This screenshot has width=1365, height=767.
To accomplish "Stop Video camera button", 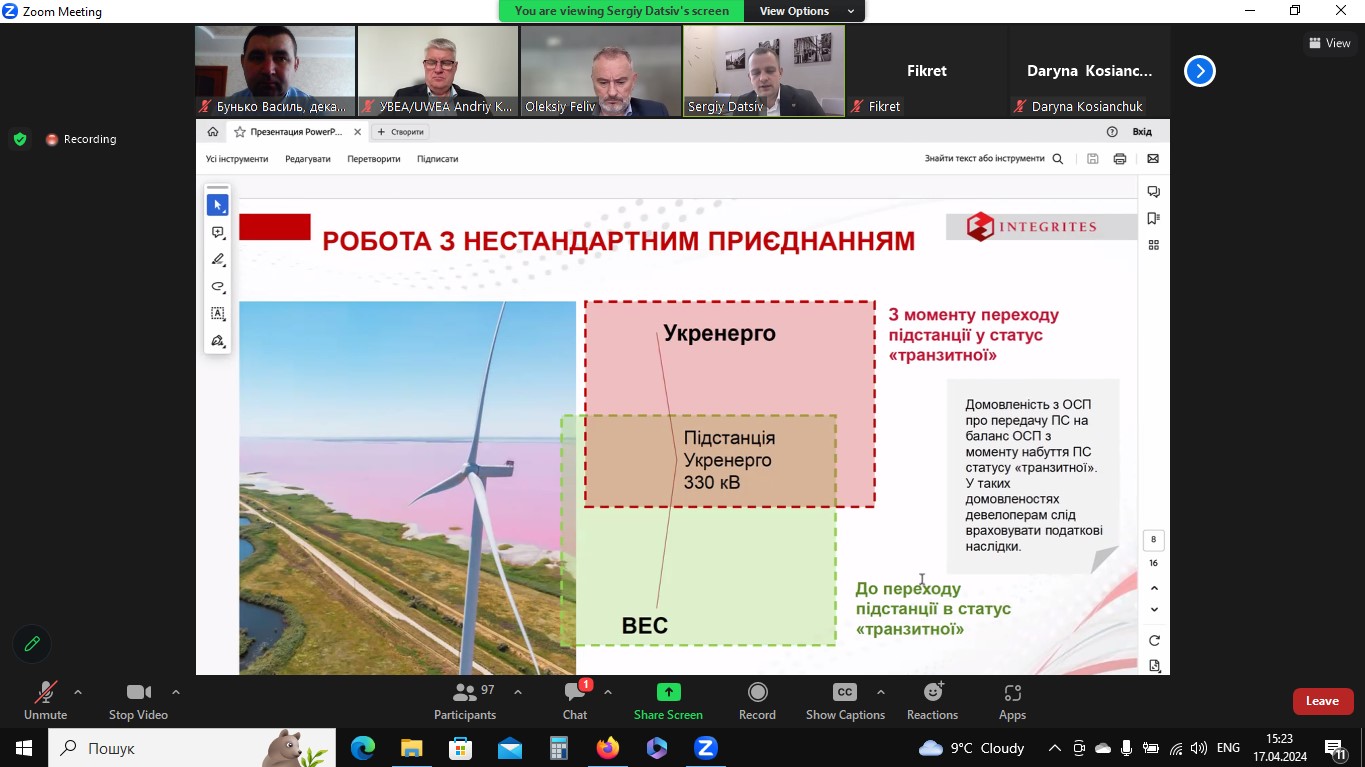I will pyautogui.click(x=138, y=701).
